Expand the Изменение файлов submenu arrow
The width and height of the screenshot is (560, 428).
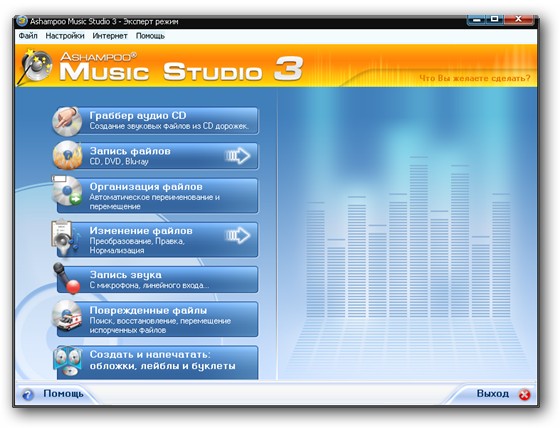(238, 235)
